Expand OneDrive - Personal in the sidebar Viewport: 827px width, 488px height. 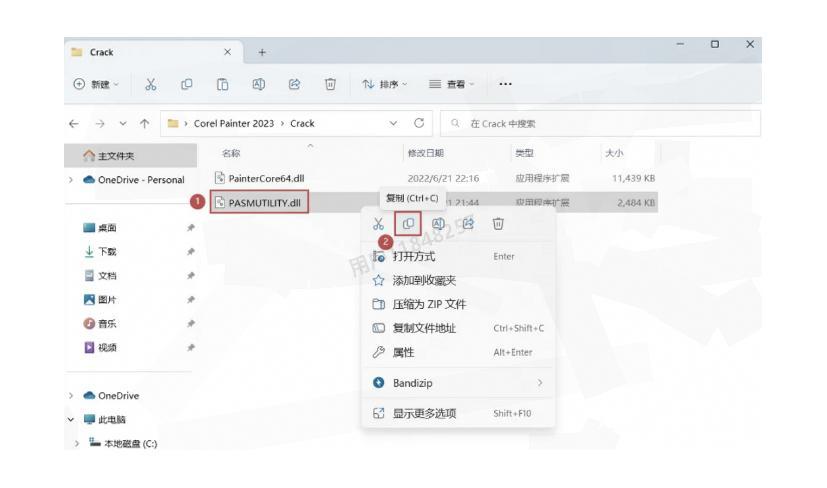tap(71, 180)
